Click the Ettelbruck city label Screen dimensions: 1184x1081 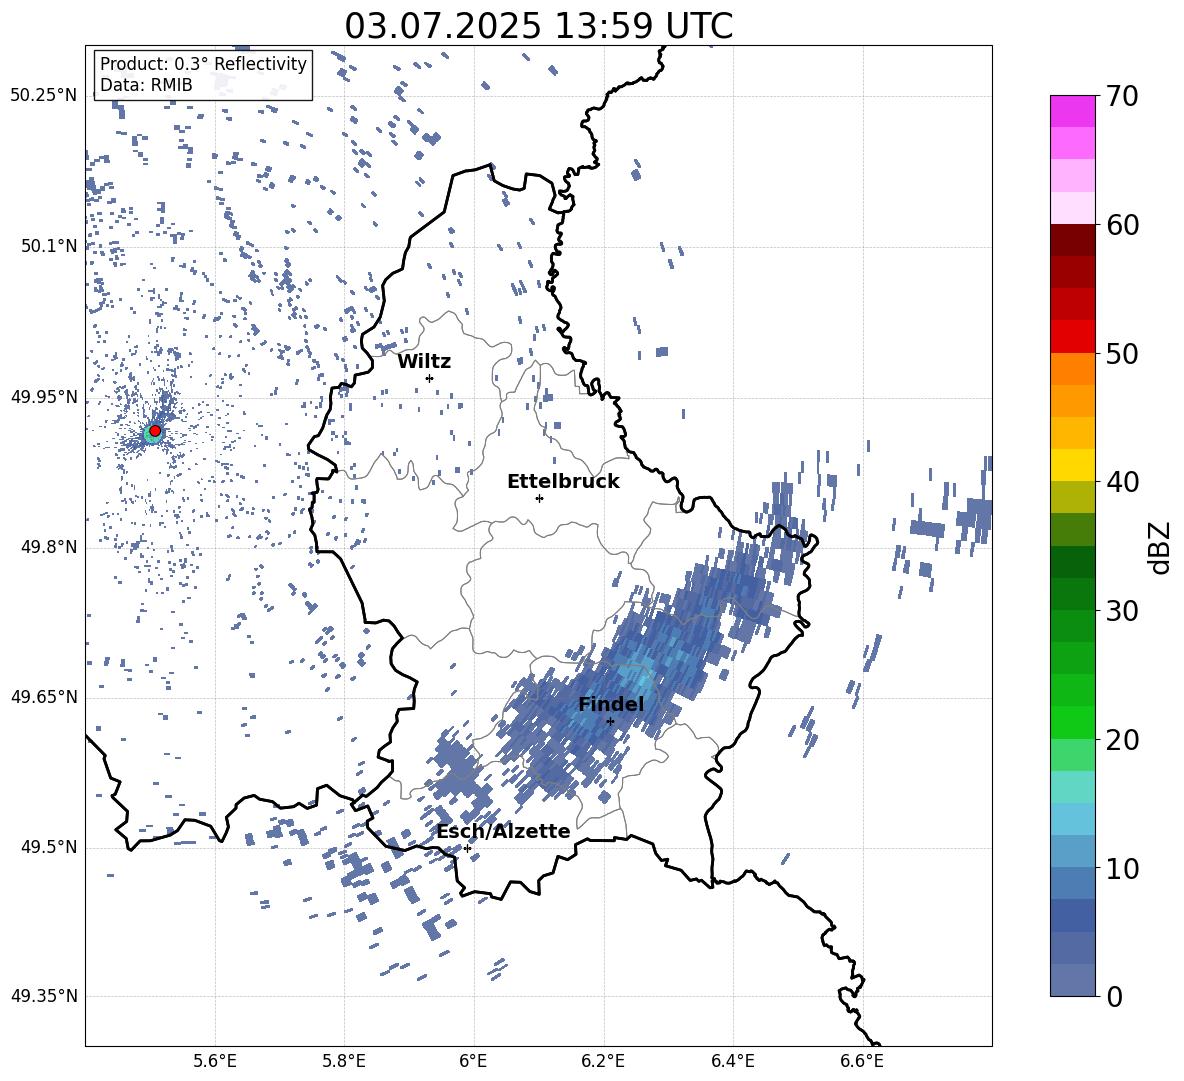click(563, 482)
